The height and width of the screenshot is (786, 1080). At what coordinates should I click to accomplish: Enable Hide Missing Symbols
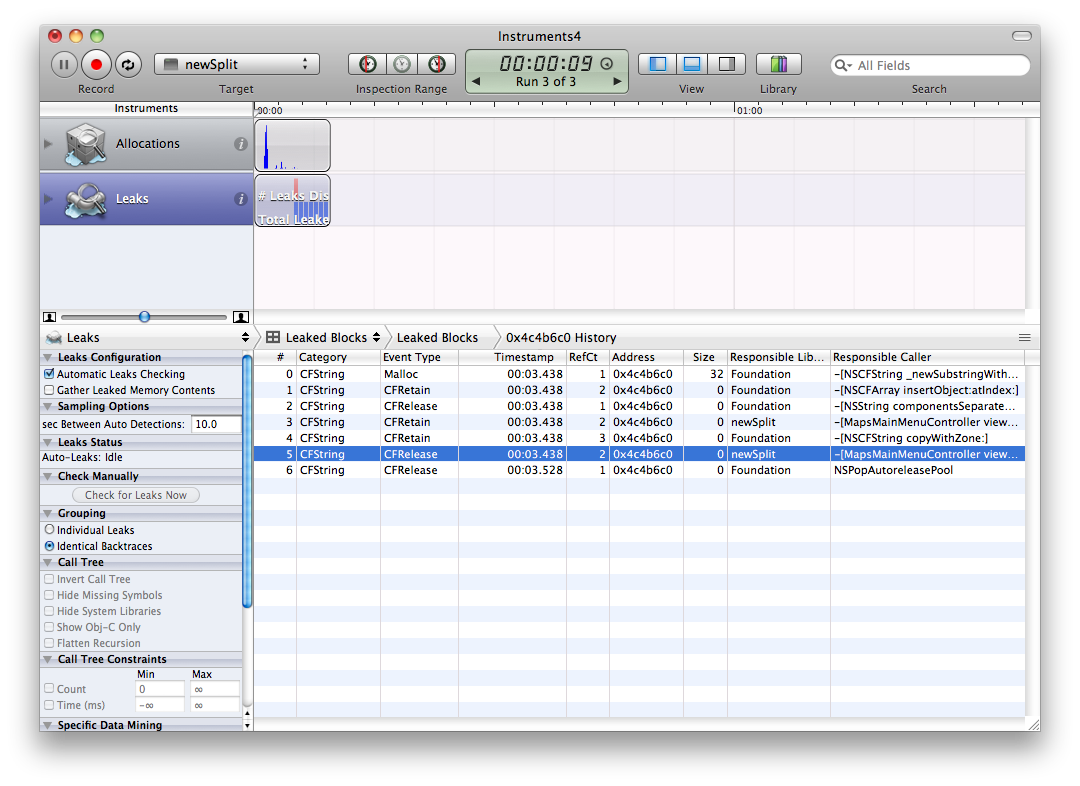pos(49,595)
